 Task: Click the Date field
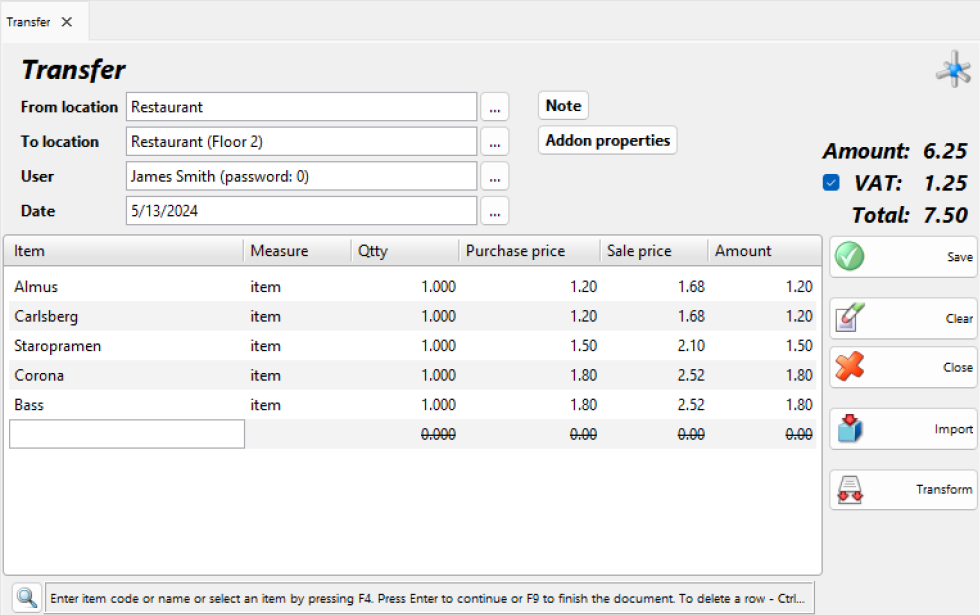coord(301,211)
